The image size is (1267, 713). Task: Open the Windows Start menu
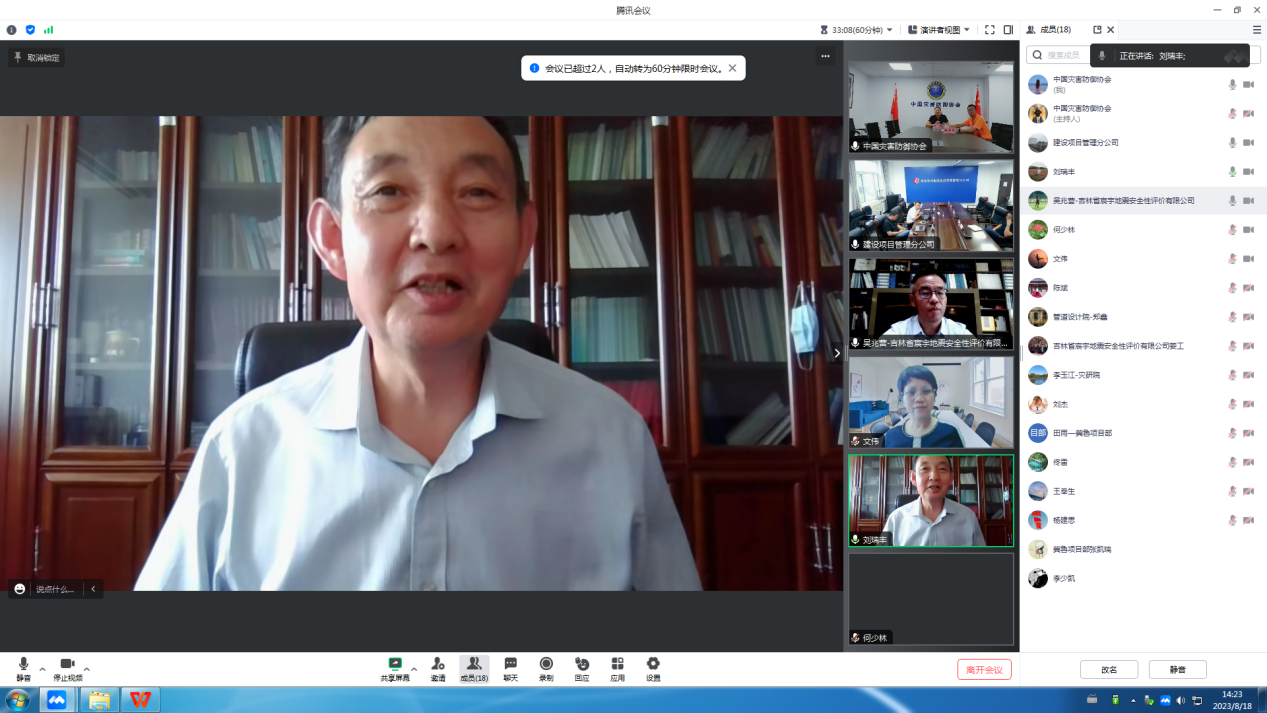[17, 700]
